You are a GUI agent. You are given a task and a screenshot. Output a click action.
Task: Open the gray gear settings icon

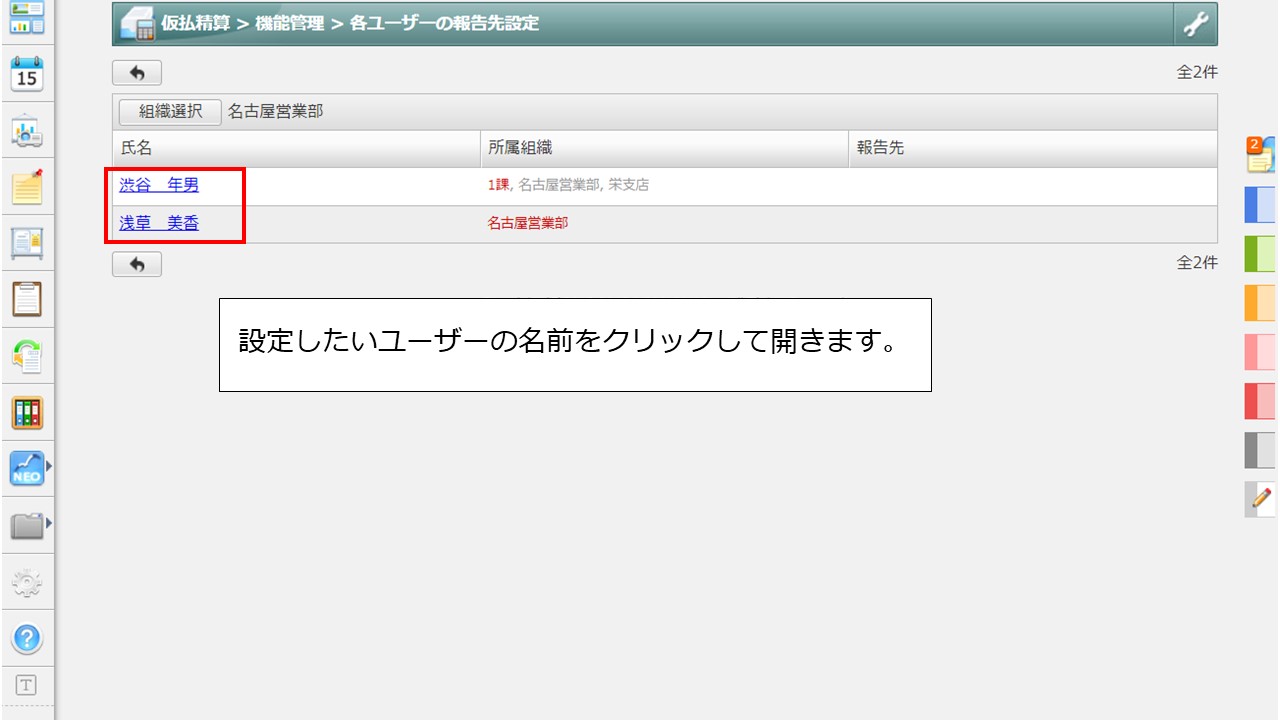coord(27,581)
